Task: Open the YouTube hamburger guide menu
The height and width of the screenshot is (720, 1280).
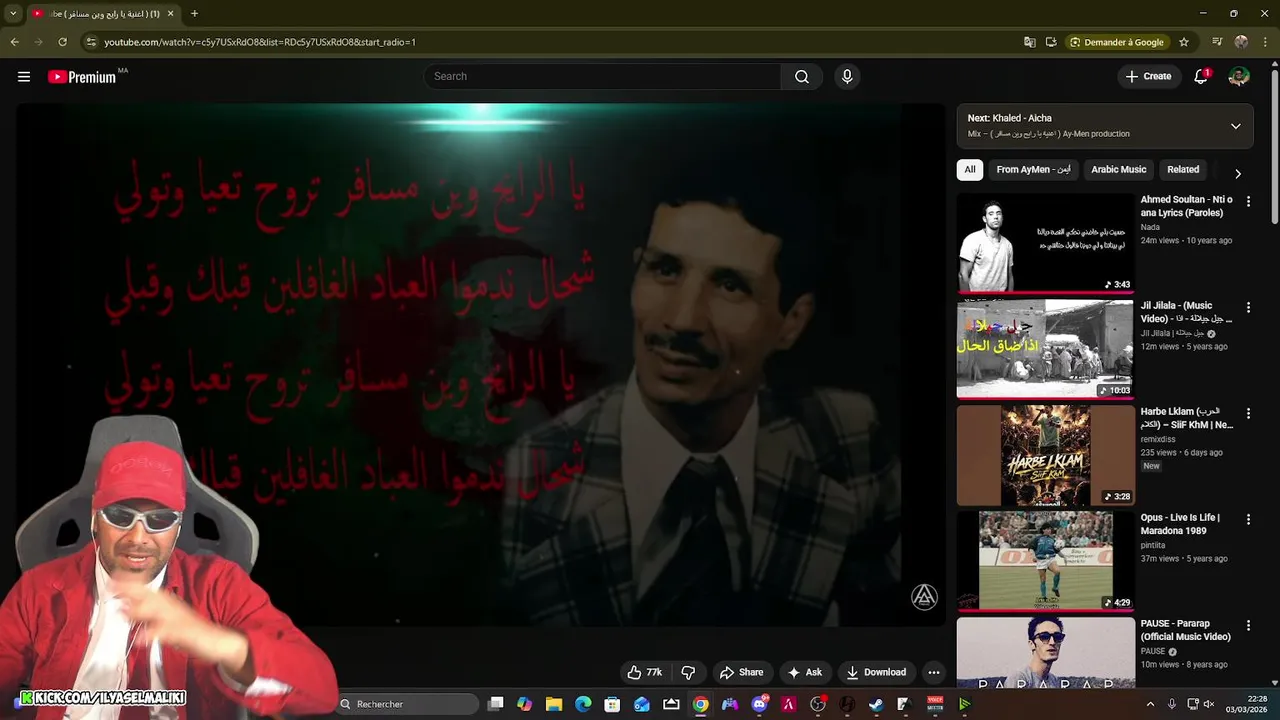Action: [x=24, y=77]
